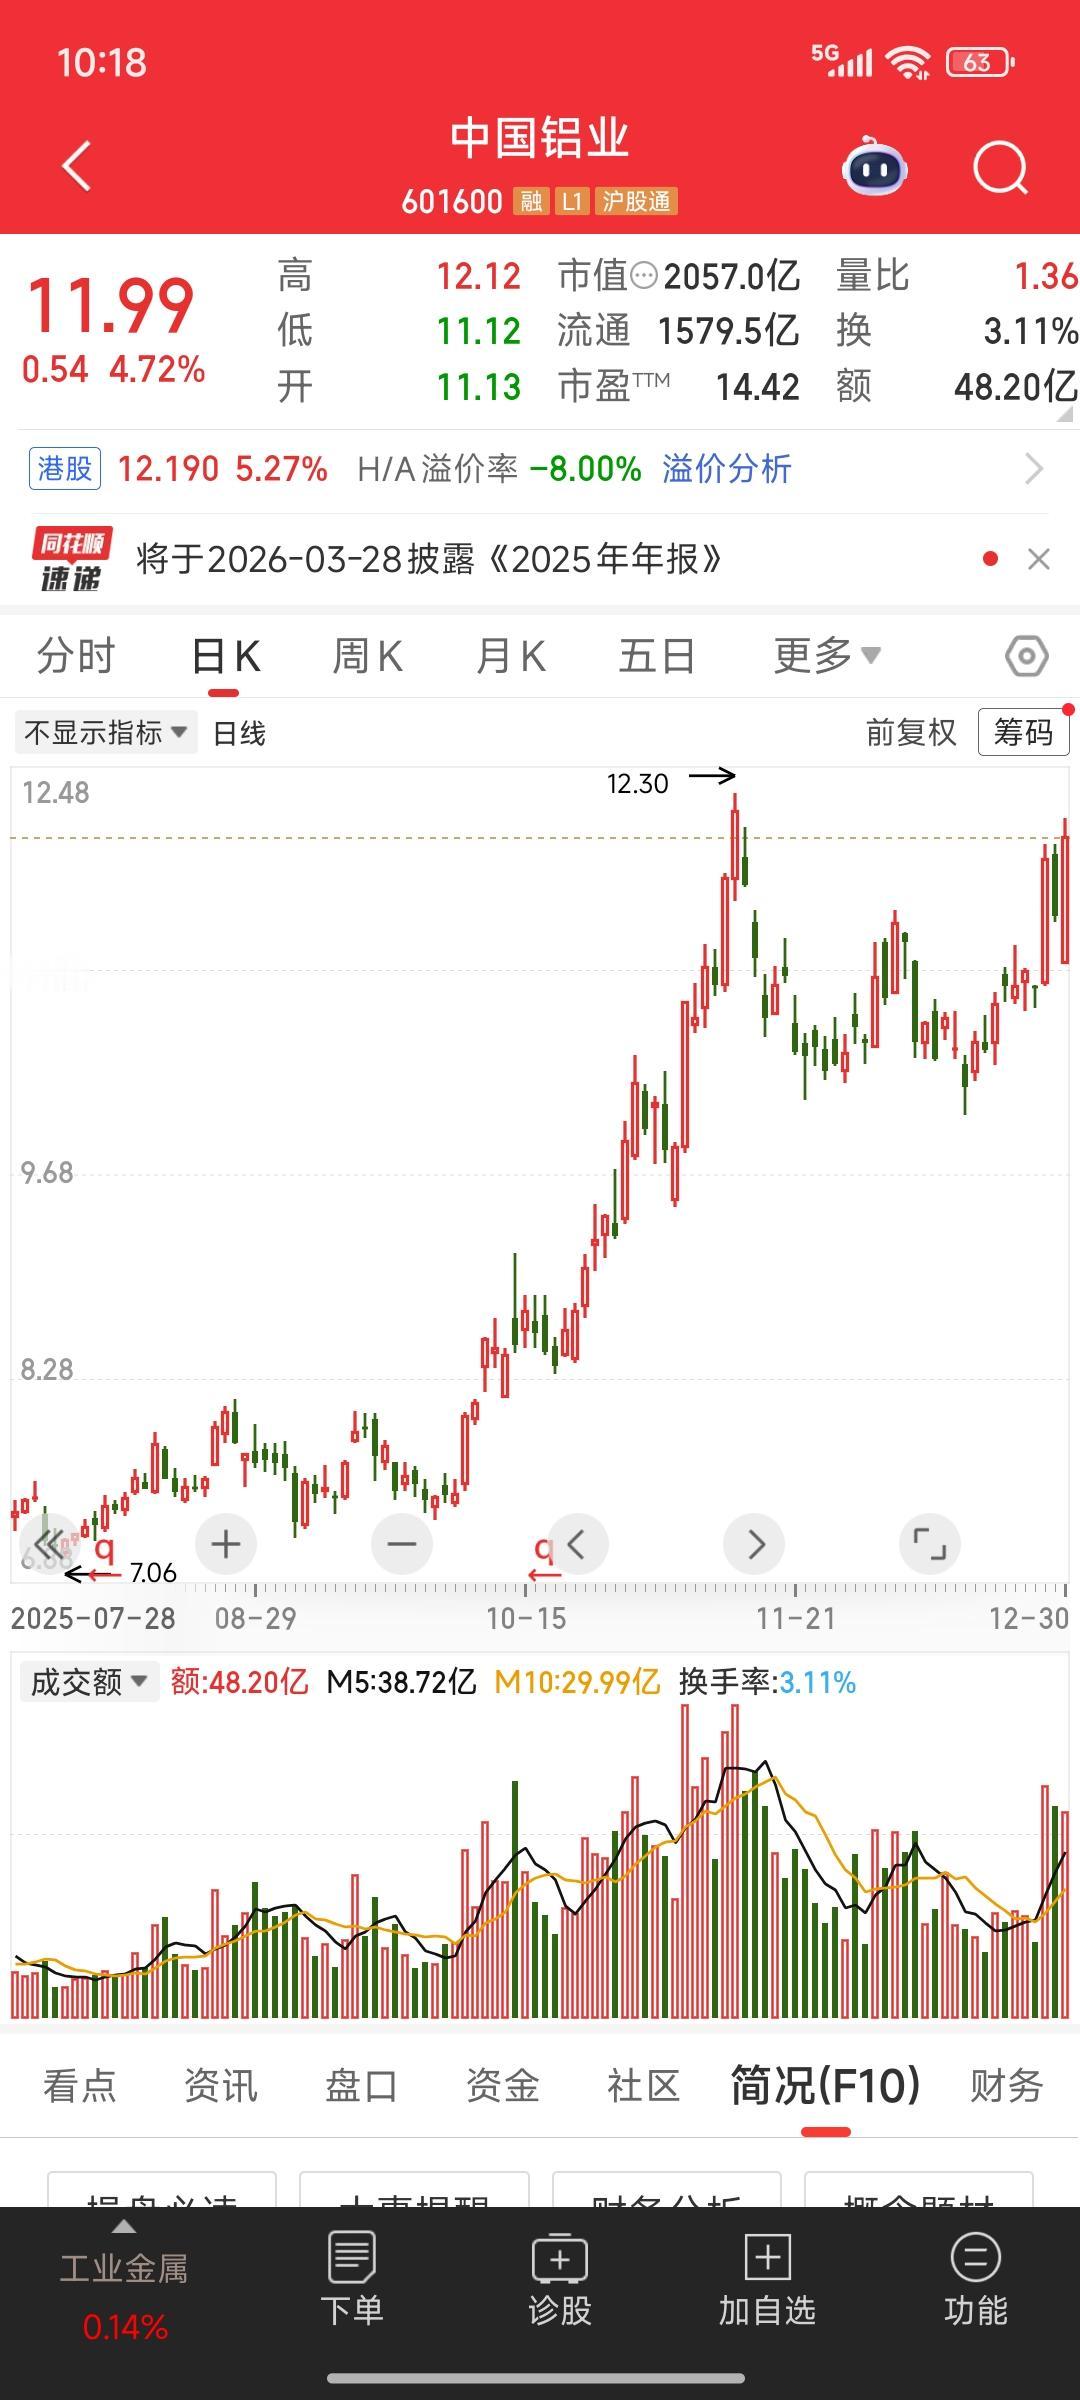Tap the 12.190 Hong Kong share price
The width and height of the screenshot is (1080, 2400).
pyautogui.click(x=168, y=469)
